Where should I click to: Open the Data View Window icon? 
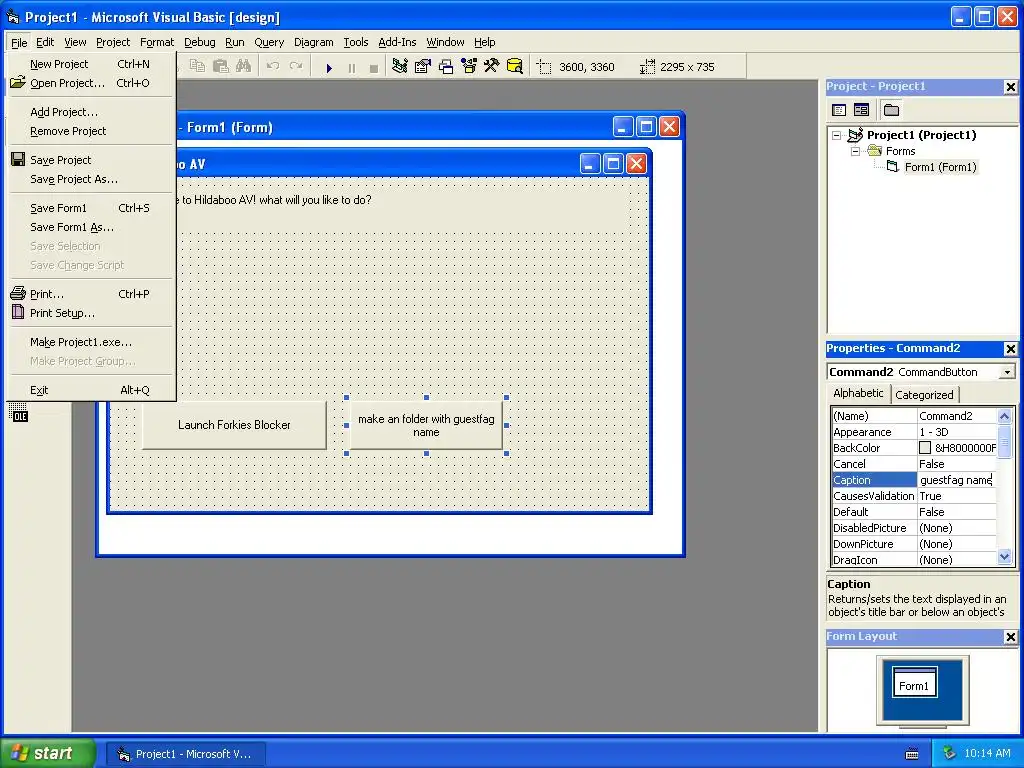[x=515, y=66]
